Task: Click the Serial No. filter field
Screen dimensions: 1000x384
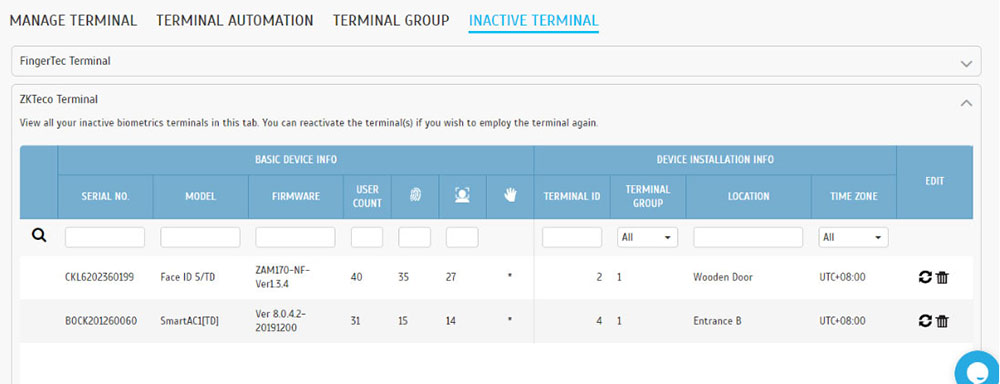Action: 105,237
